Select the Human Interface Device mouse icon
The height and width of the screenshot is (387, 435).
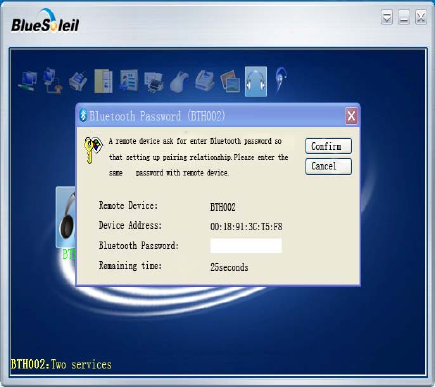(179, 82)
